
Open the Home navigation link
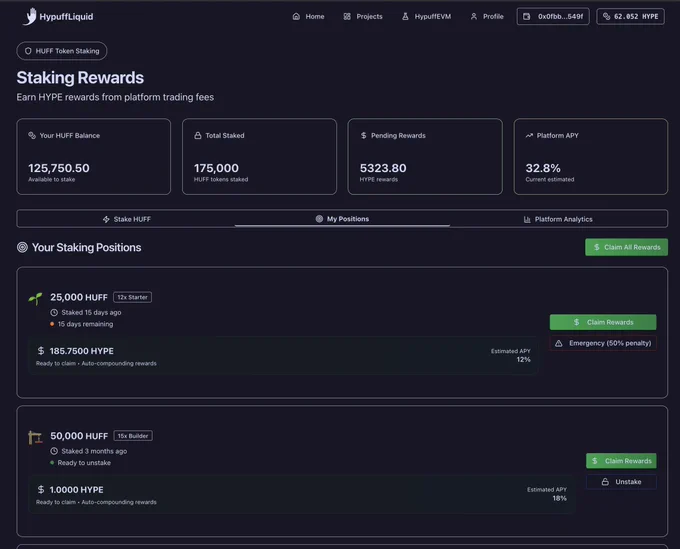coord(308,16)
